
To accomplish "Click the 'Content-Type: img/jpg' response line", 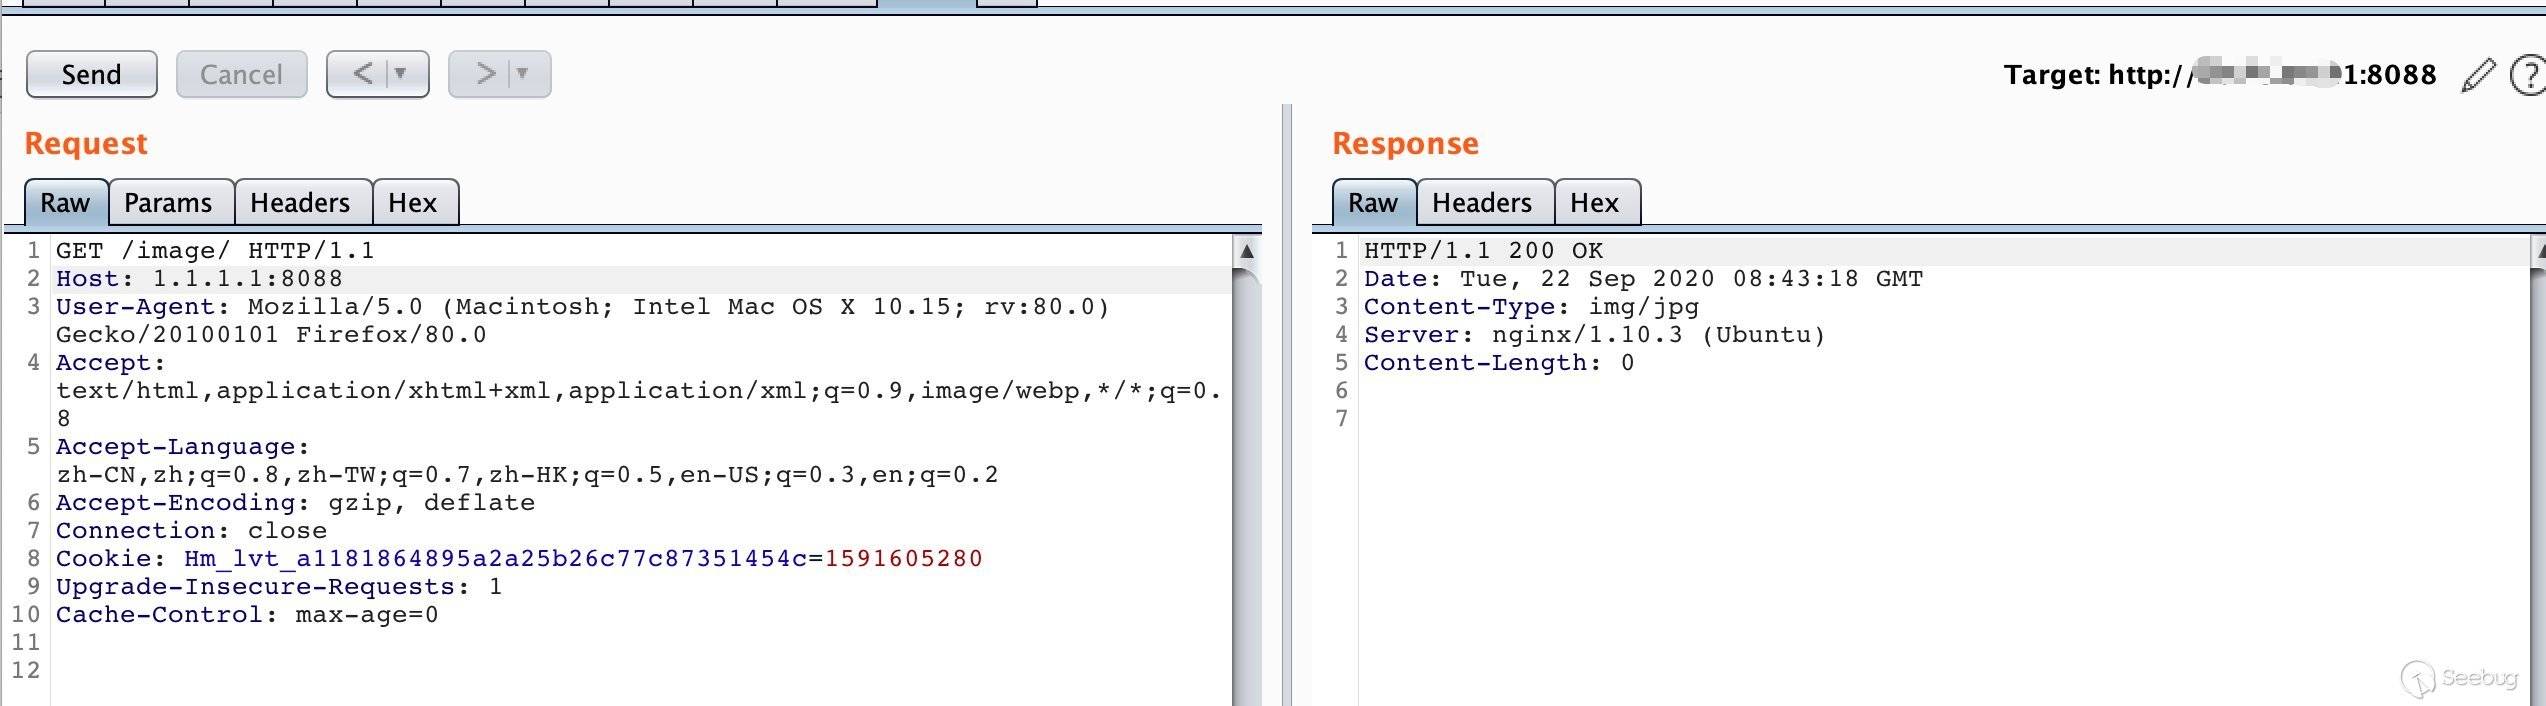I will click(x=1531, y=307).
